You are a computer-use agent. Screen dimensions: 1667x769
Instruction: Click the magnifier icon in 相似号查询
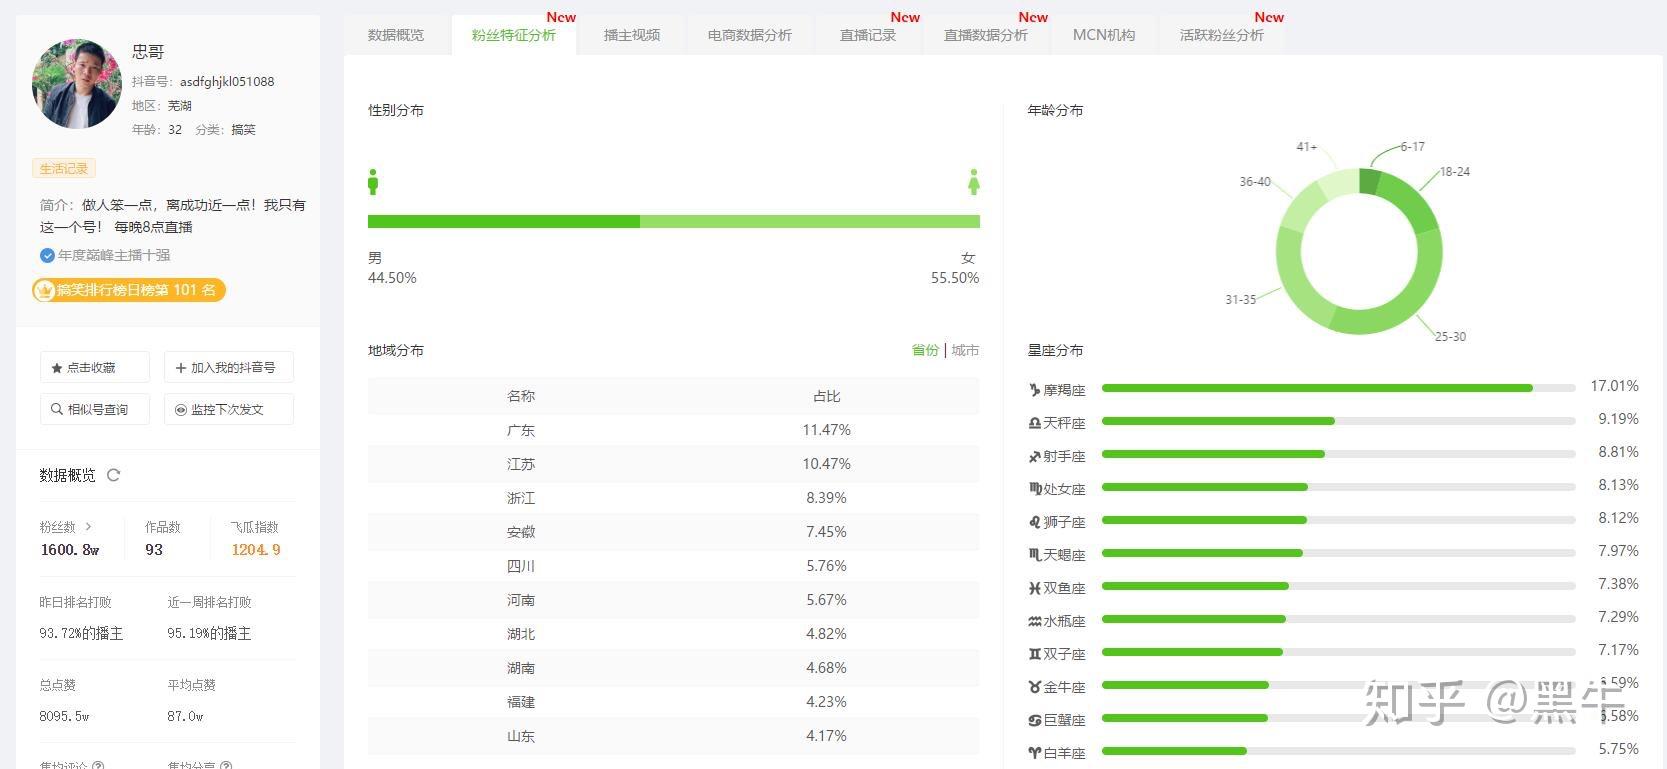[57, 409]
